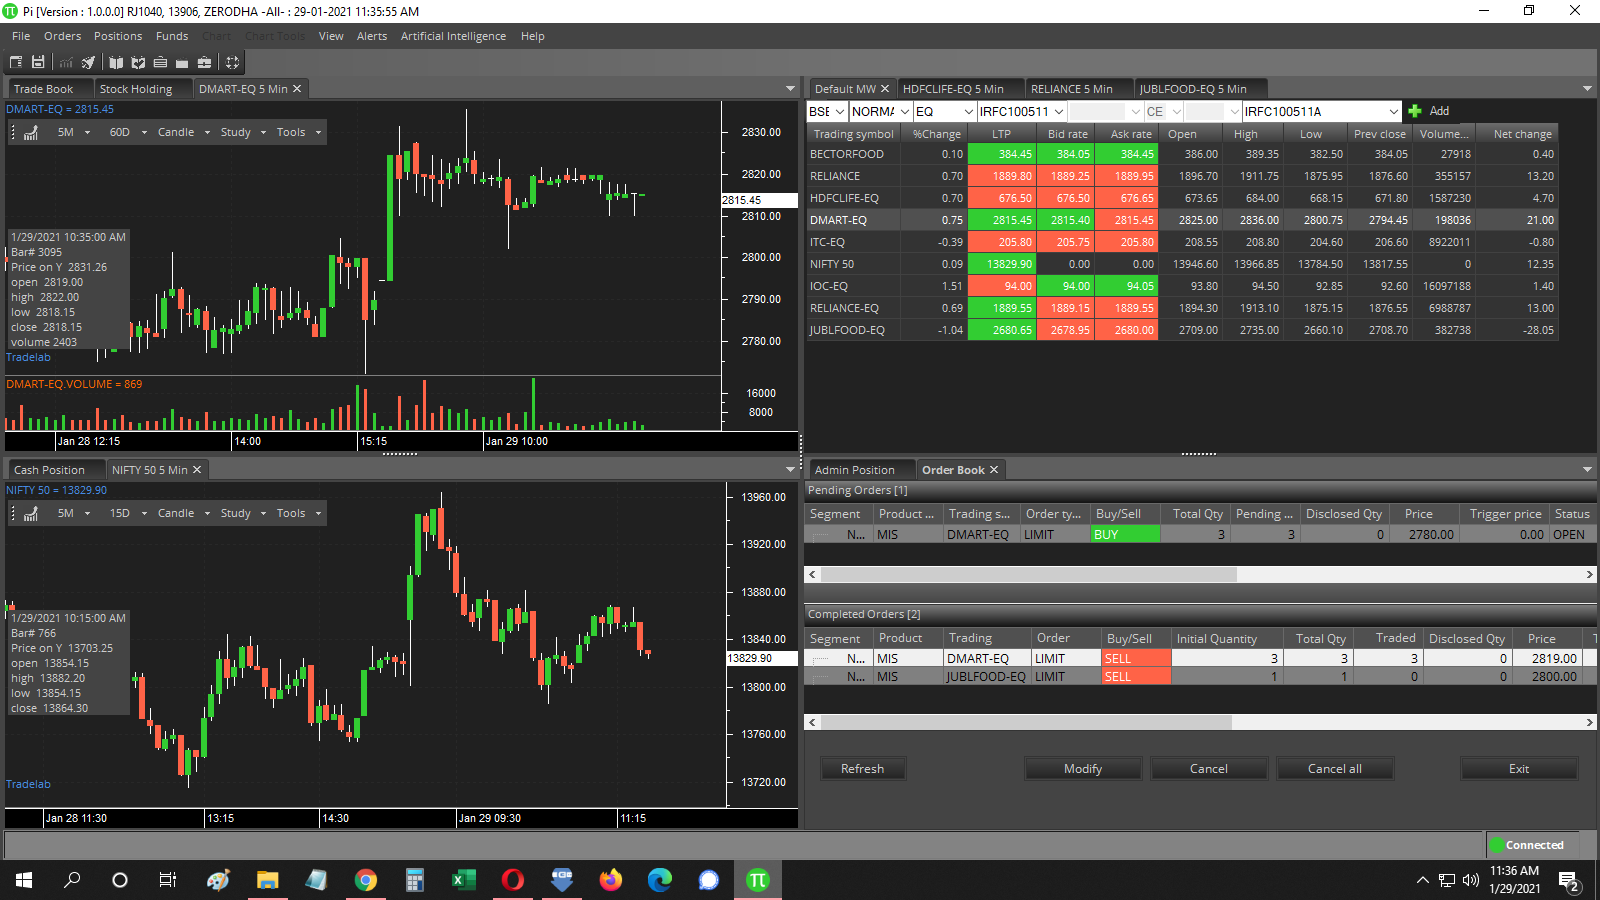The image size is (1600, 900).
Task: Click the Completed Orders horizontal scrollbar
Action: click(x=1199, y=722)
